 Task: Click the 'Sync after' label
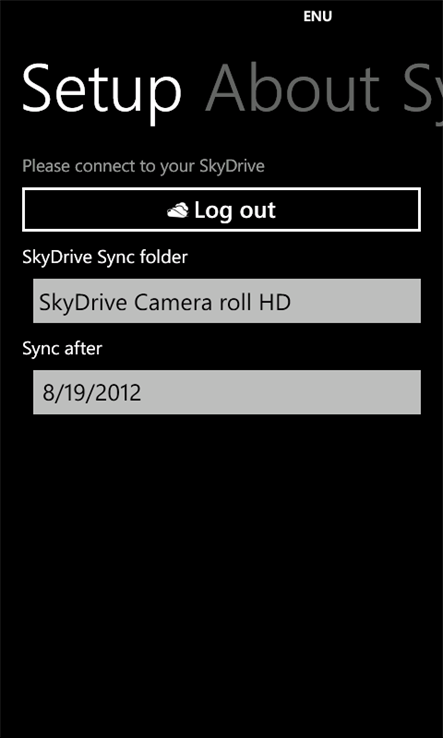coord(62,349)
